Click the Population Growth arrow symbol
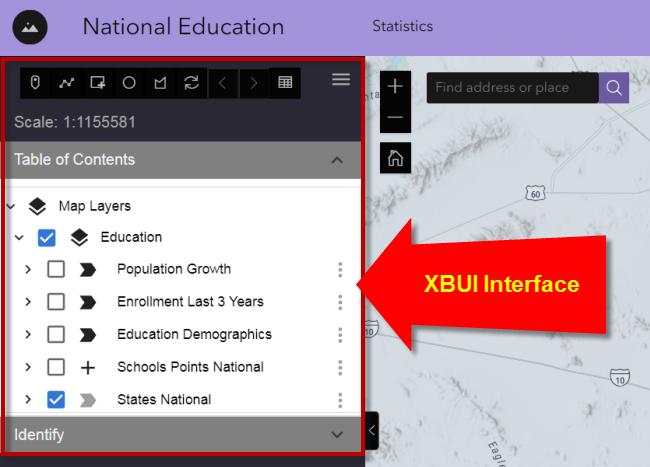This screenshot has width=650, height=467. (87, 270)
